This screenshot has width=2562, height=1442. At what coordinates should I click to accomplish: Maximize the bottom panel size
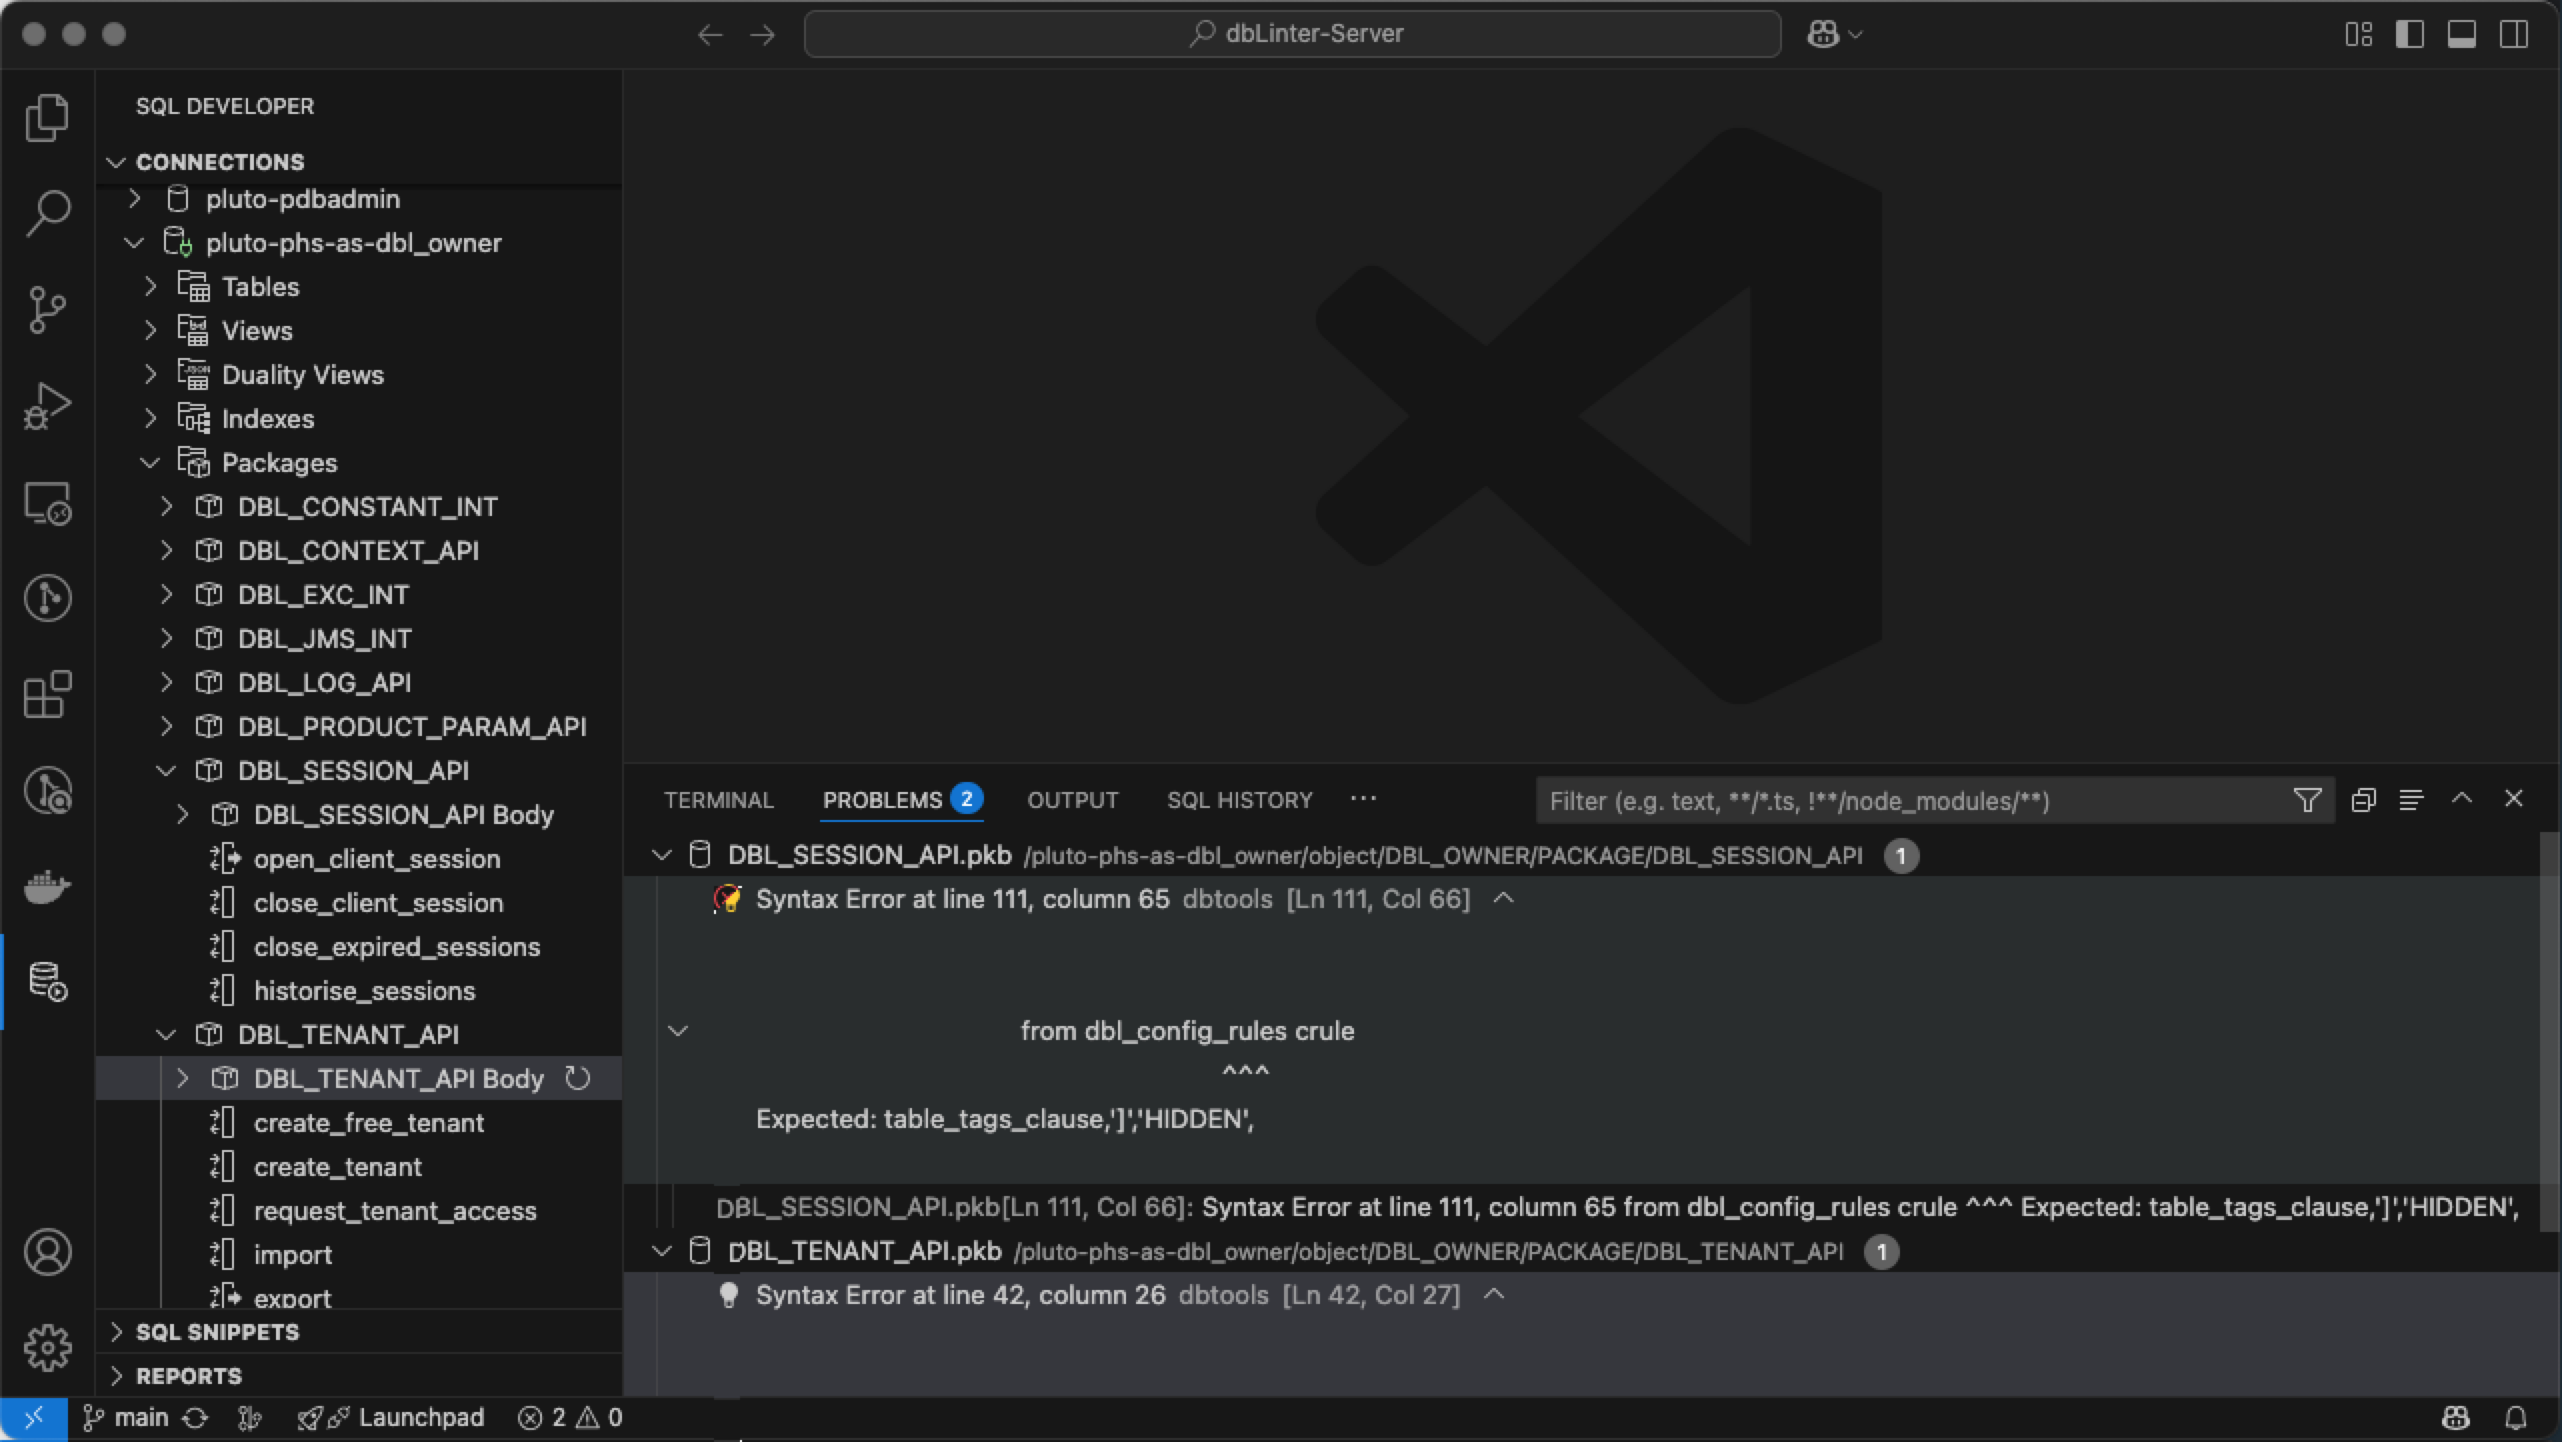point(2462,798)
